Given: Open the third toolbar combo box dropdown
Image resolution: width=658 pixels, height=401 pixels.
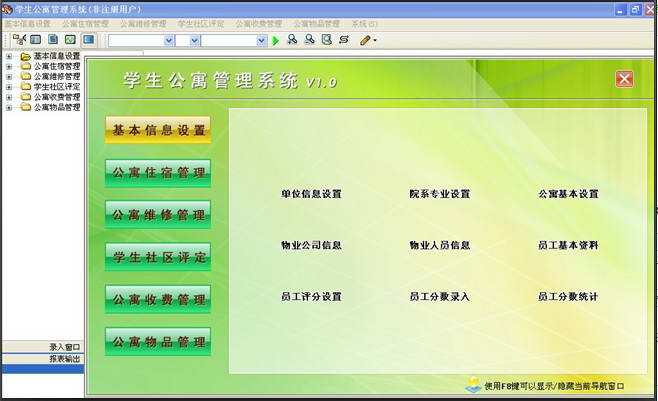Looking at the screenshot, I should tap(261, 40).
